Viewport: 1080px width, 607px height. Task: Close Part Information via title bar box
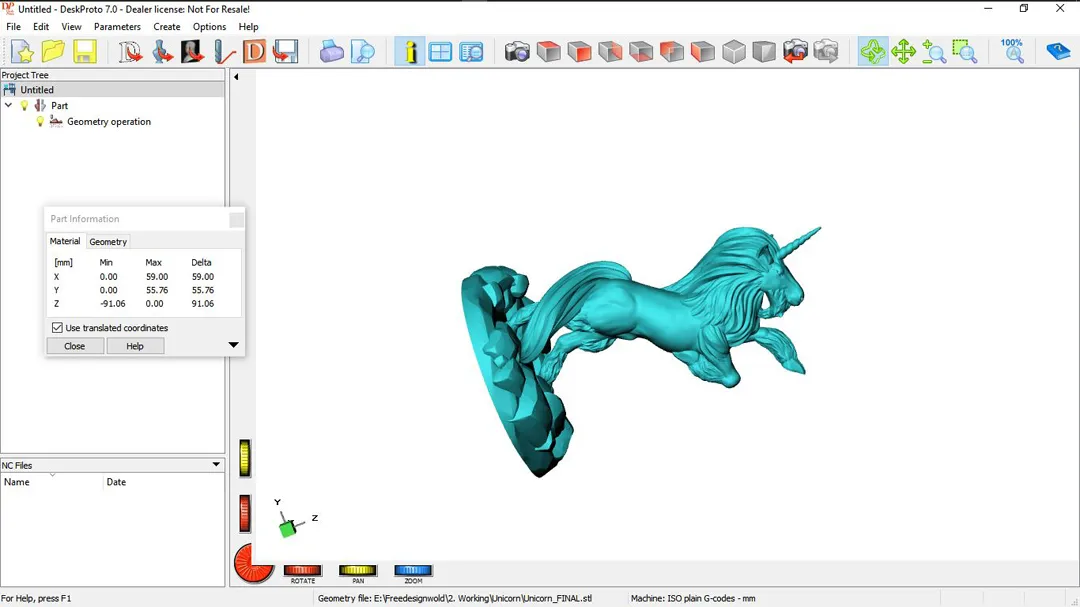point(236,220)
